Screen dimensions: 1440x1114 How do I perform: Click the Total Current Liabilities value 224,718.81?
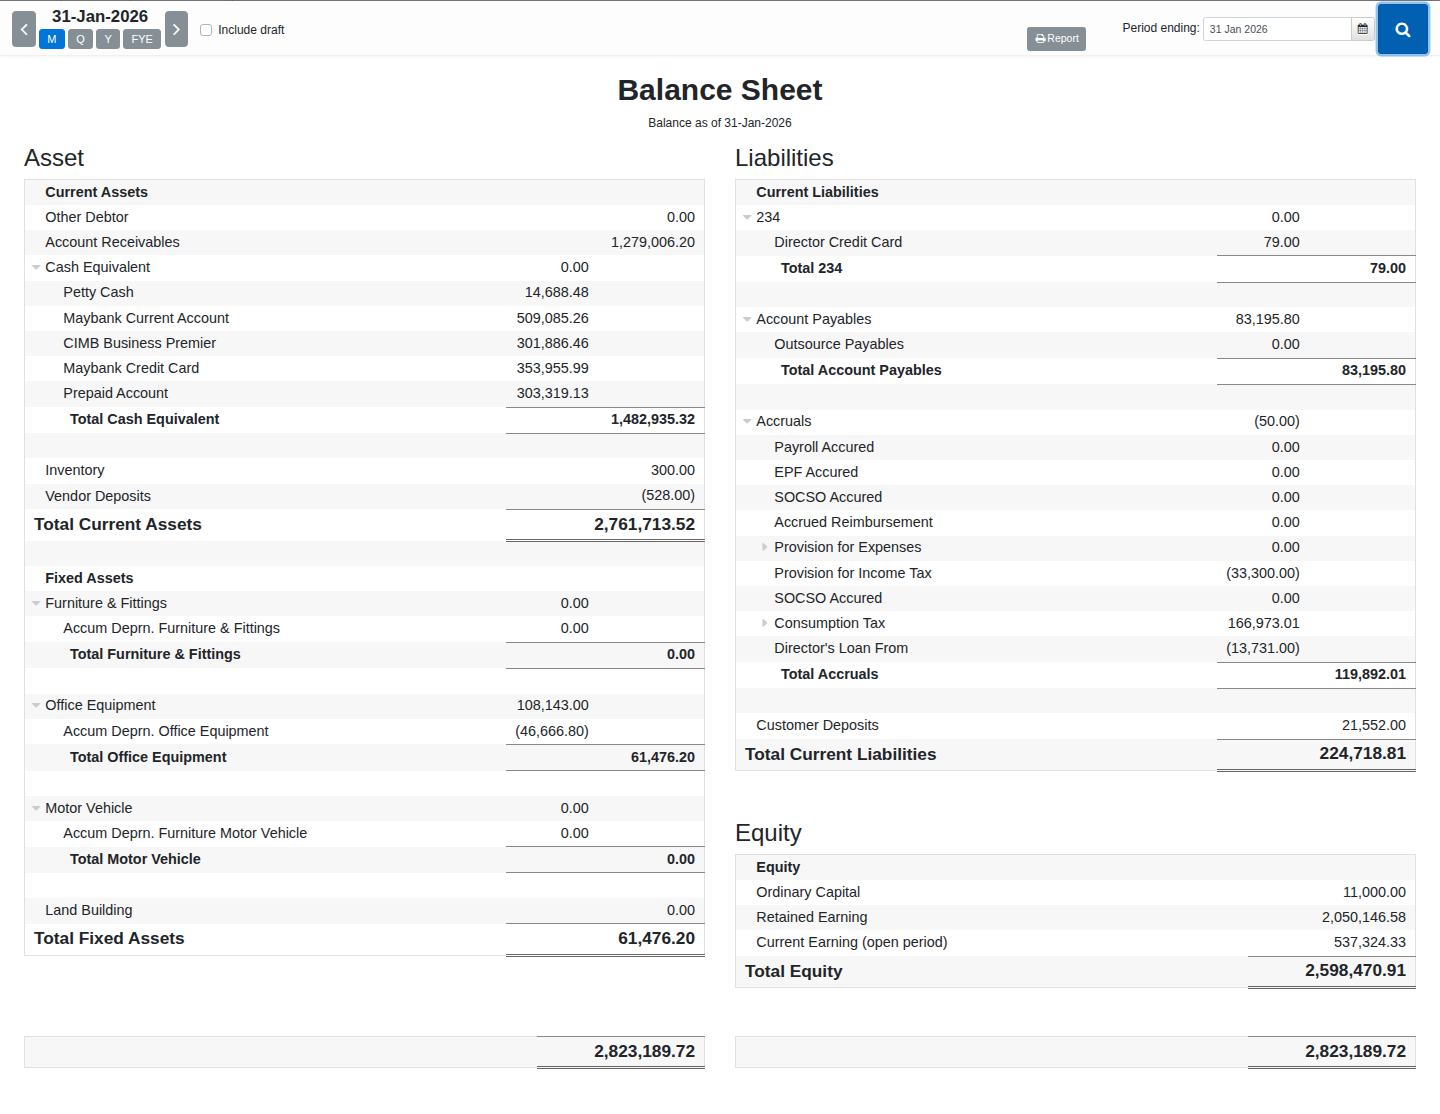point(1362,753)
